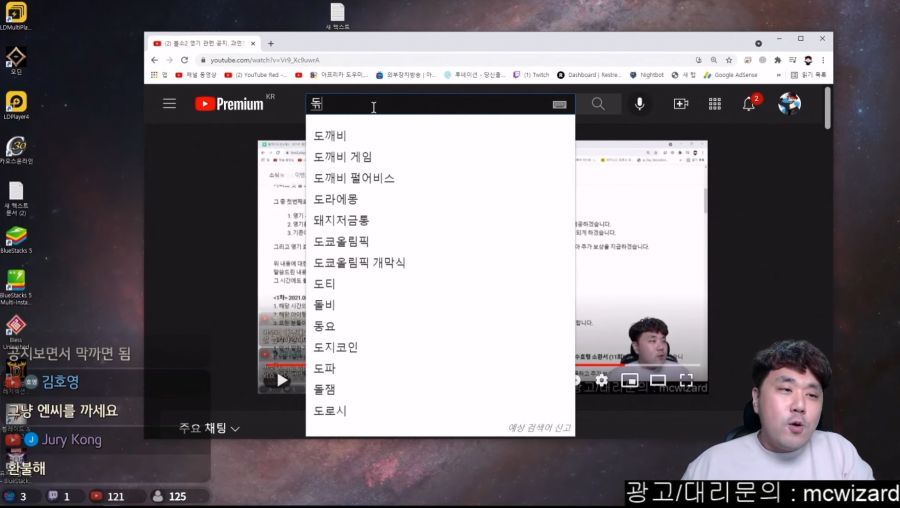Screen dimensions: 900x508
Task: Play the video
Action: (x=282, y=380)
